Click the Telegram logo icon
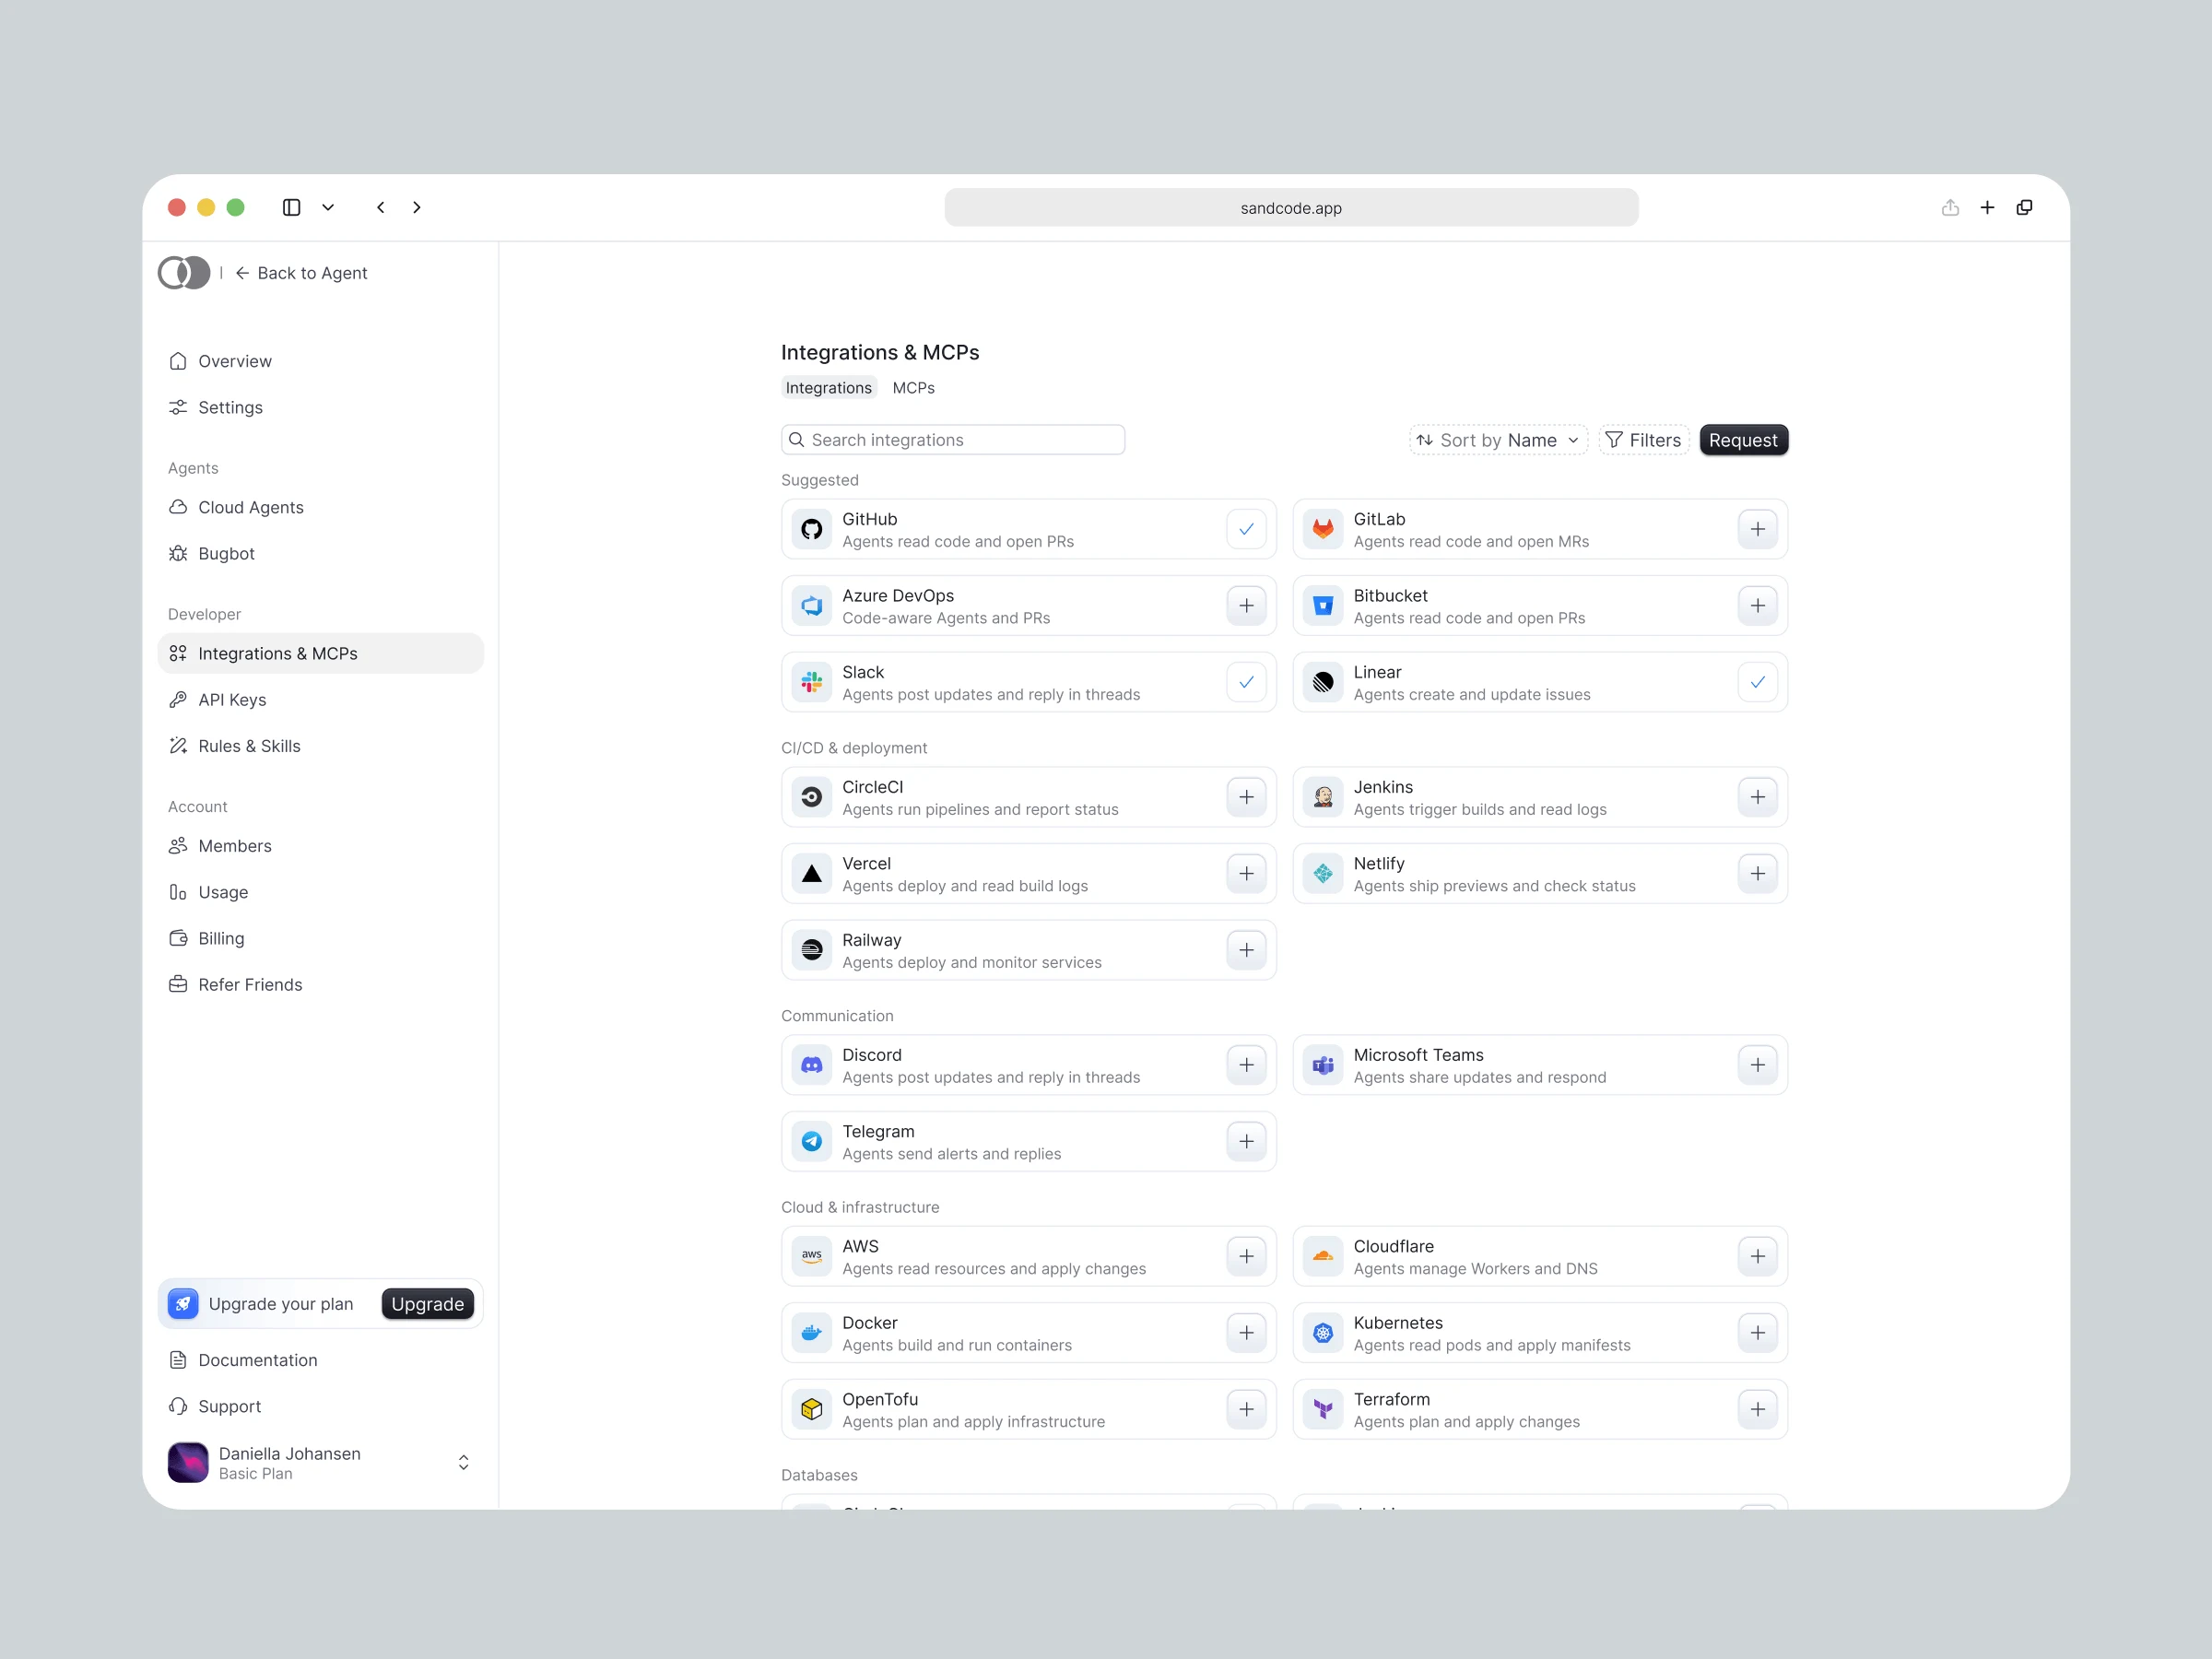Image resolution: width=2212 pixels, height=1659 pixels. (x=812, y=1141)
